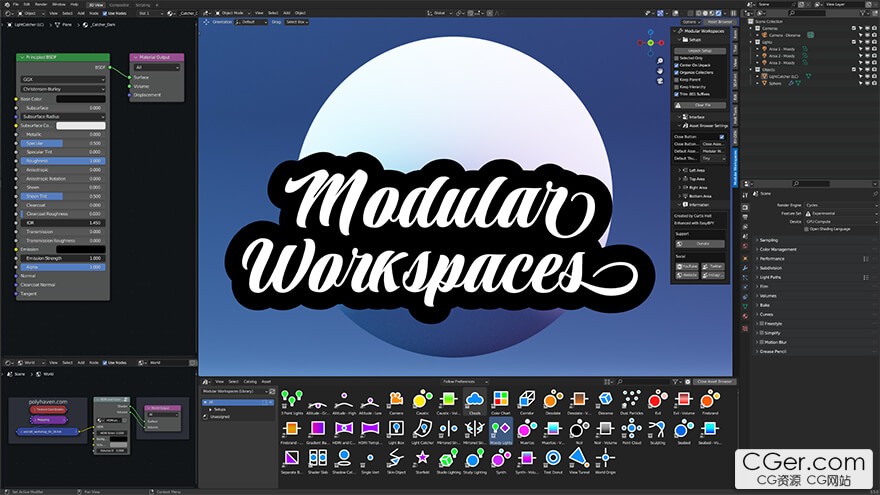Click the YouTube social button

coord(687,267)
